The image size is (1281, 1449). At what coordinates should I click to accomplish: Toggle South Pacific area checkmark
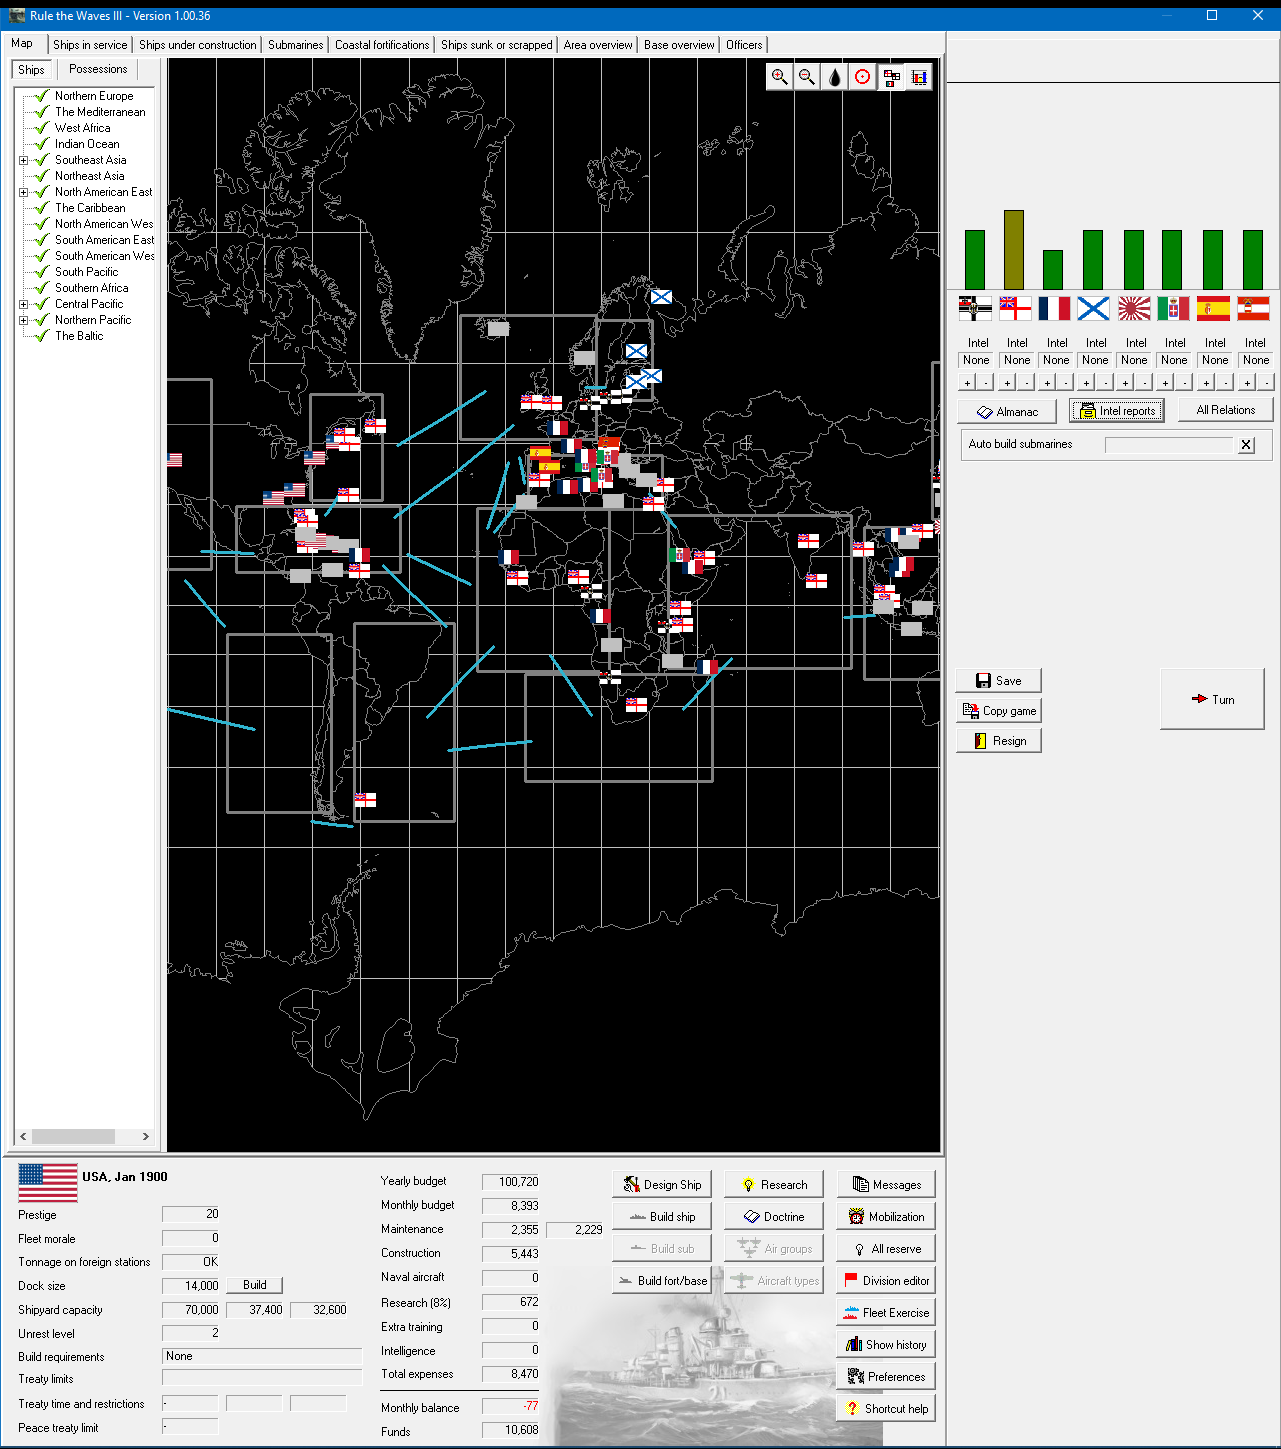41,272
